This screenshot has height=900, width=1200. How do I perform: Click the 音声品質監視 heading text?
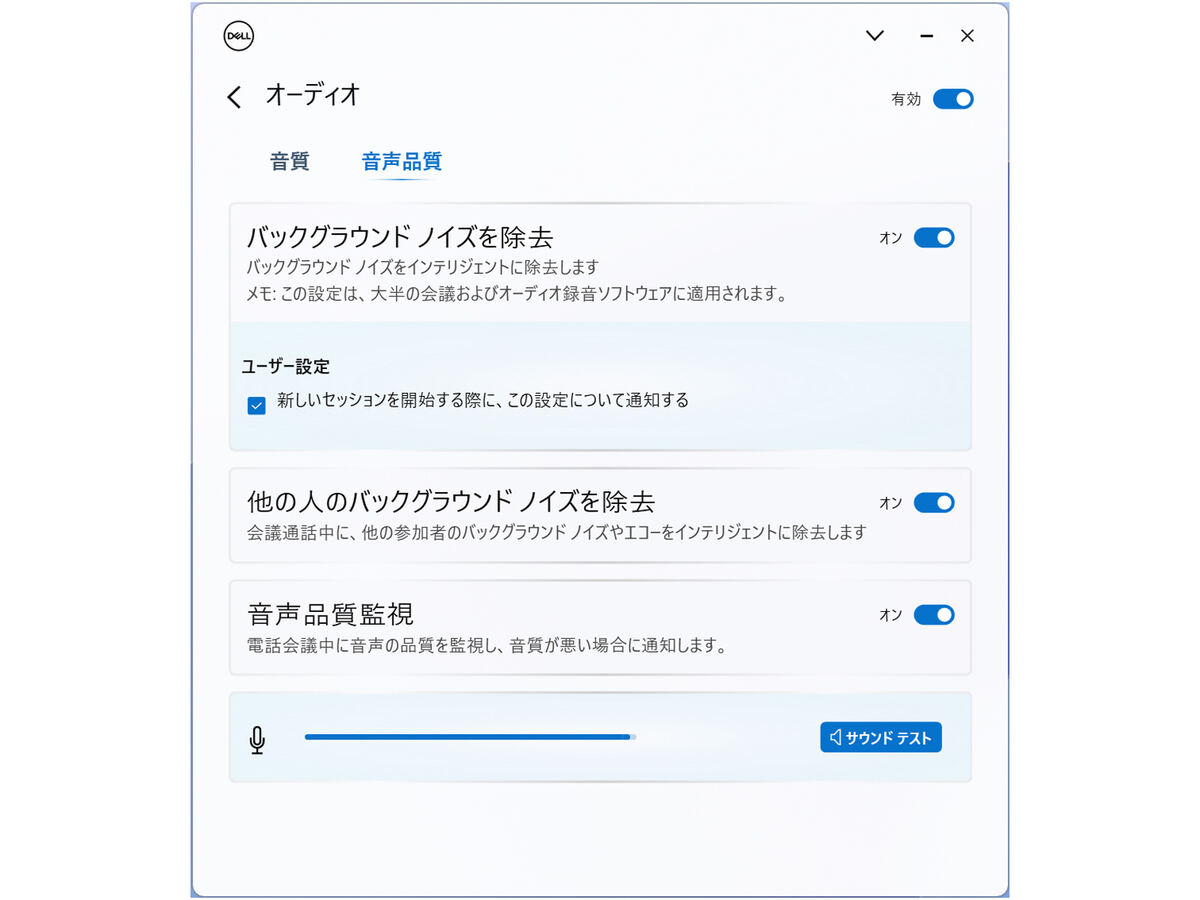[x=330, y=614]
